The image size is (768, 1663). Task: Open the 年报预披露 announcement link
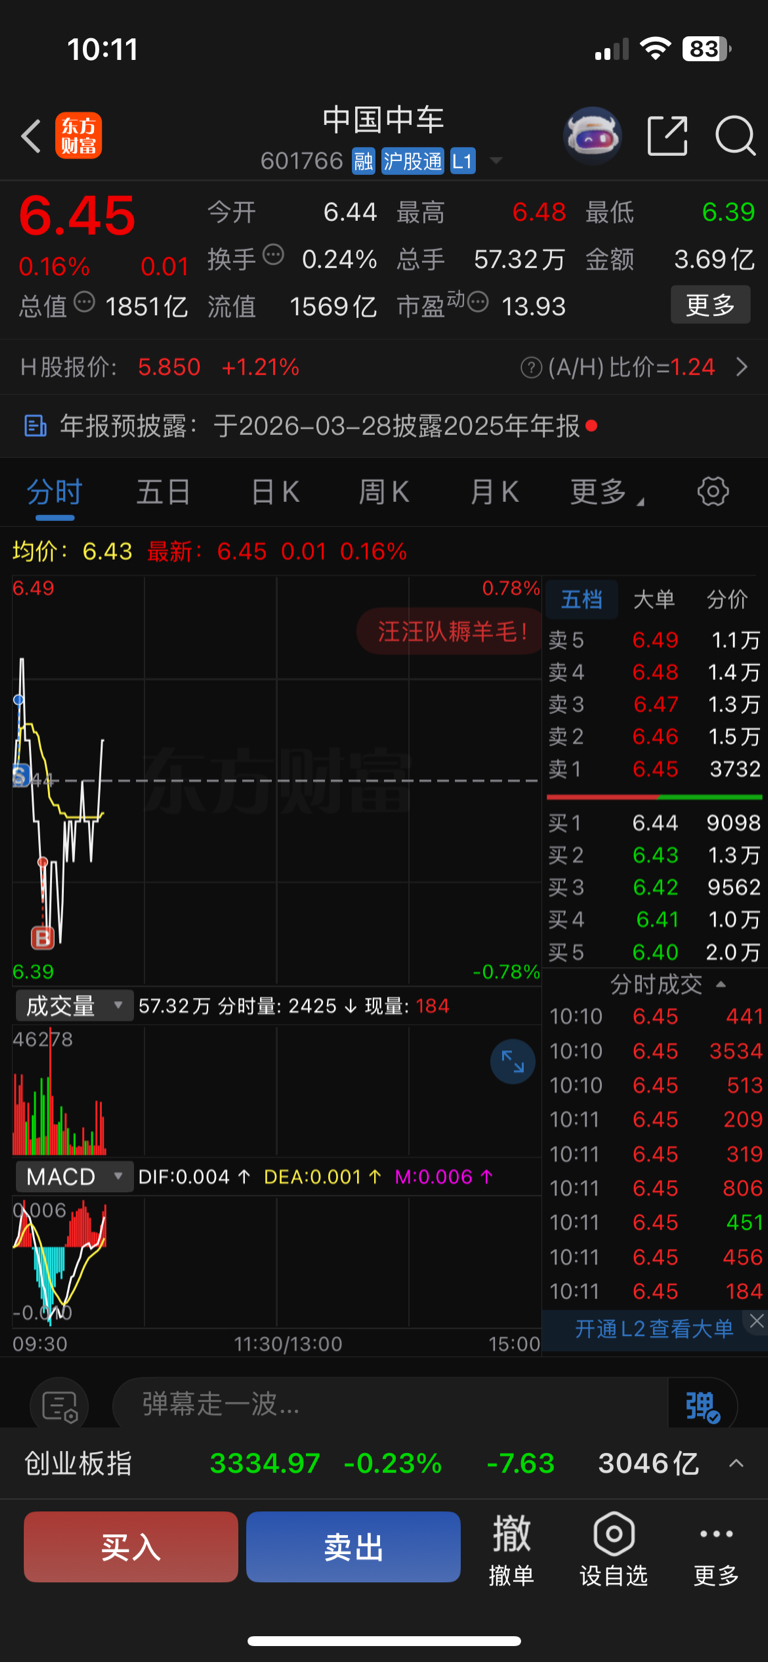[319, 427]
